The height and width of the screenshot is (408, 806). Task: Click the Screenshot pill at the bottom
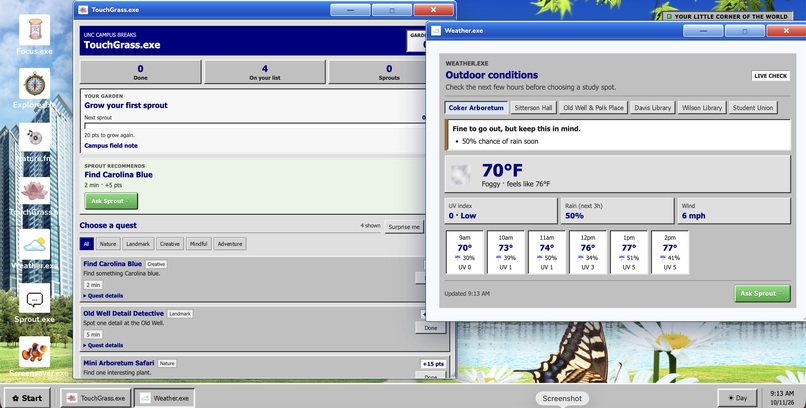pos(562,398)
